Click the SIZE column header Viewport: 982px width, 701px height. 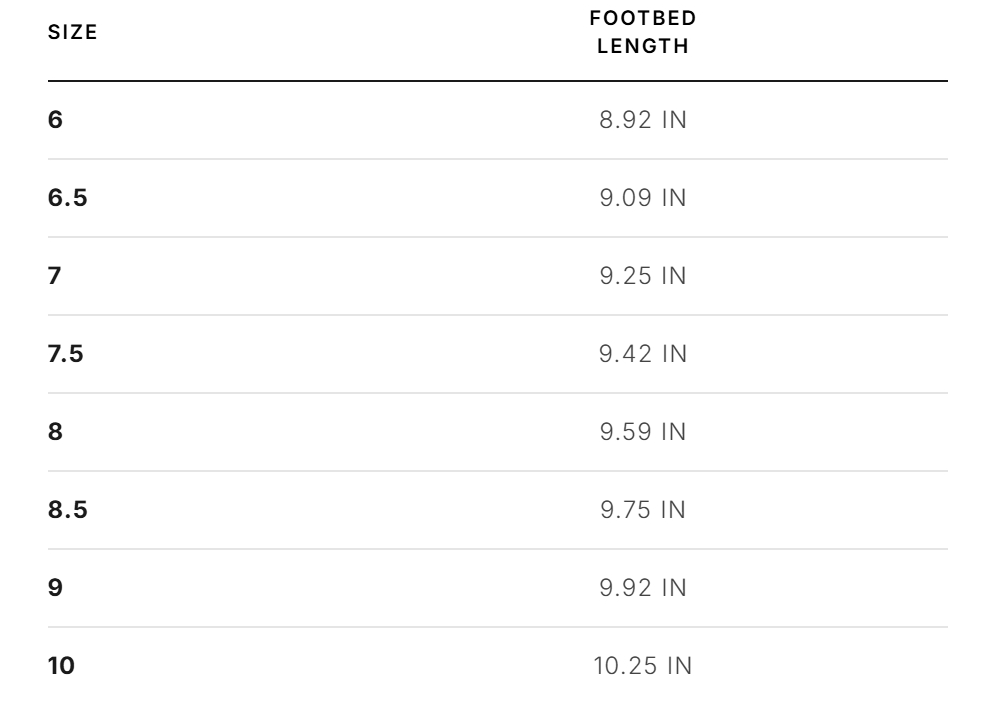[73, 32]
